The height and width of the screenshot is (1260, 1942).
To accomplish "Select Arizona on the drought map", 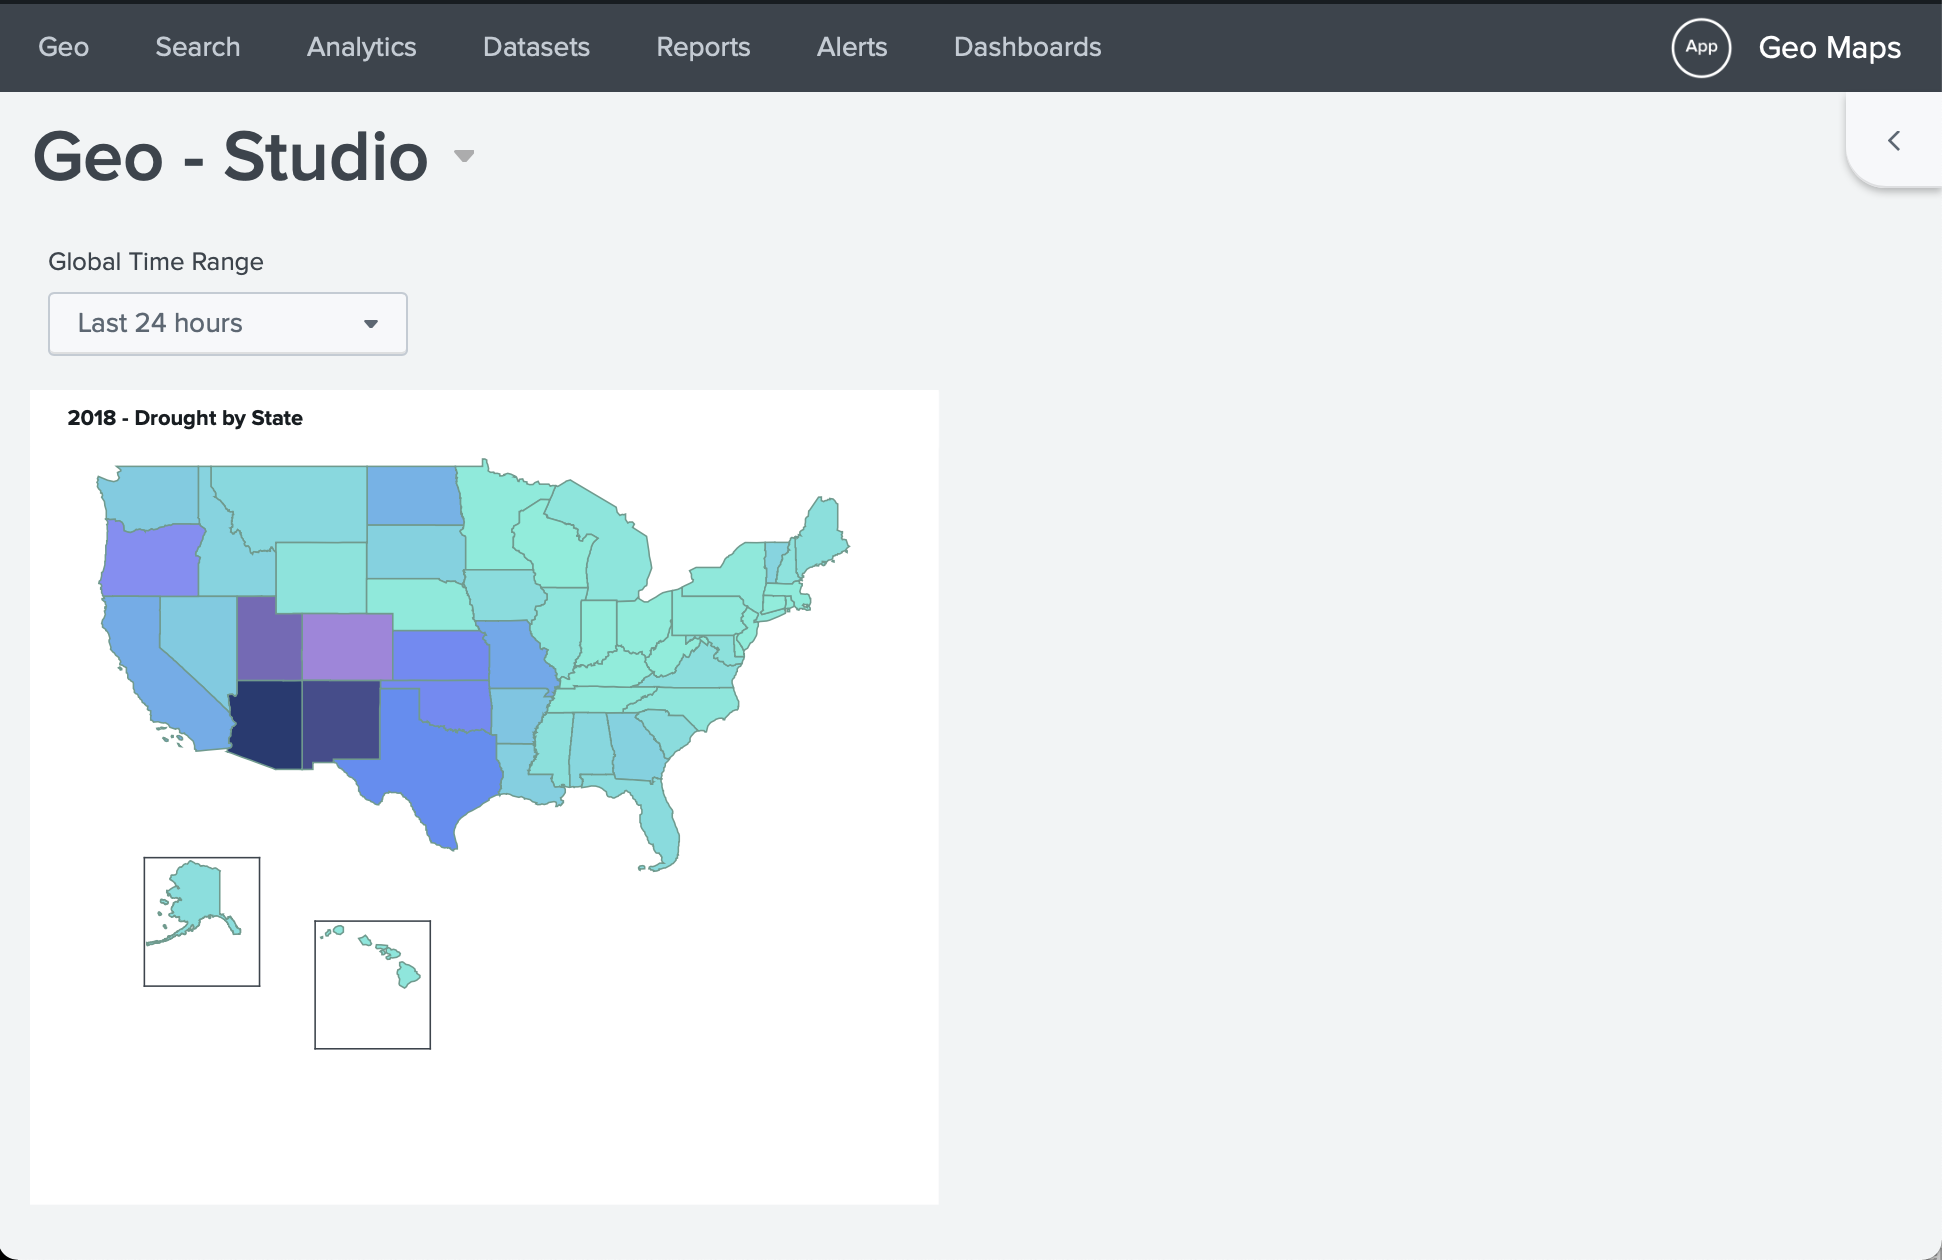I will (x=266, y=725).
